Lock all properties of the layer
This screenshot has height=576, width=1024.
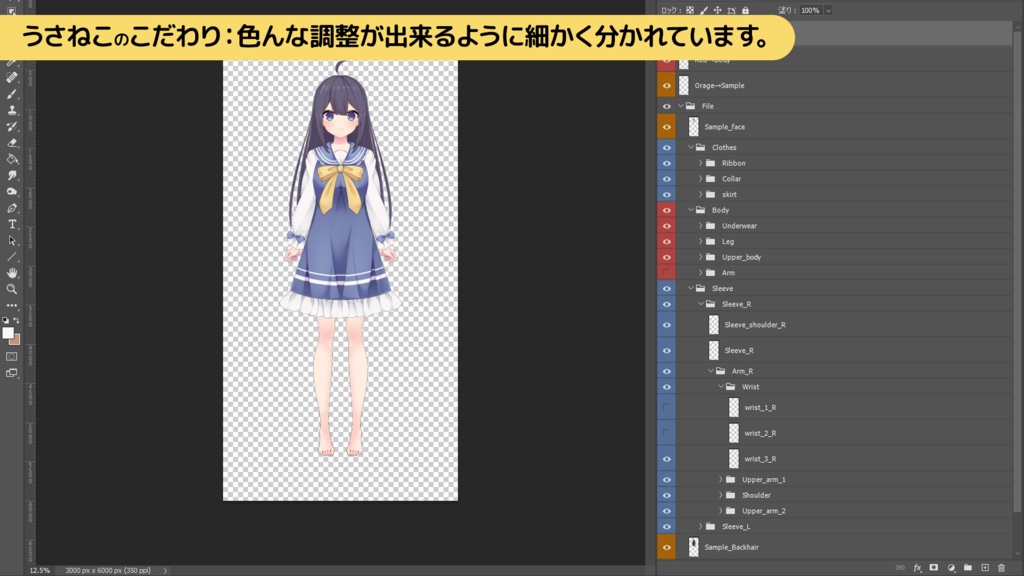[746, 10]
